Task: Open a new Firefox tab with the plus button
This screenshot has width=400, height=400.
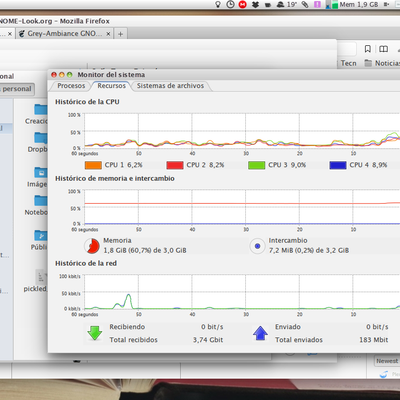Action: click(121, 34)
